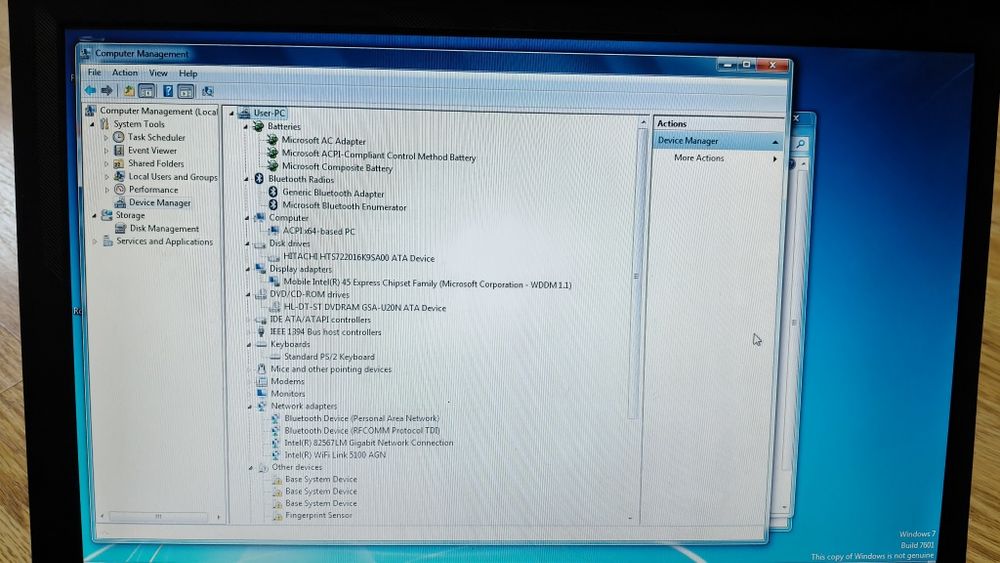Collapse the Network adapters category
Screen dimensions: 1000x563
(x=249, y=406)
